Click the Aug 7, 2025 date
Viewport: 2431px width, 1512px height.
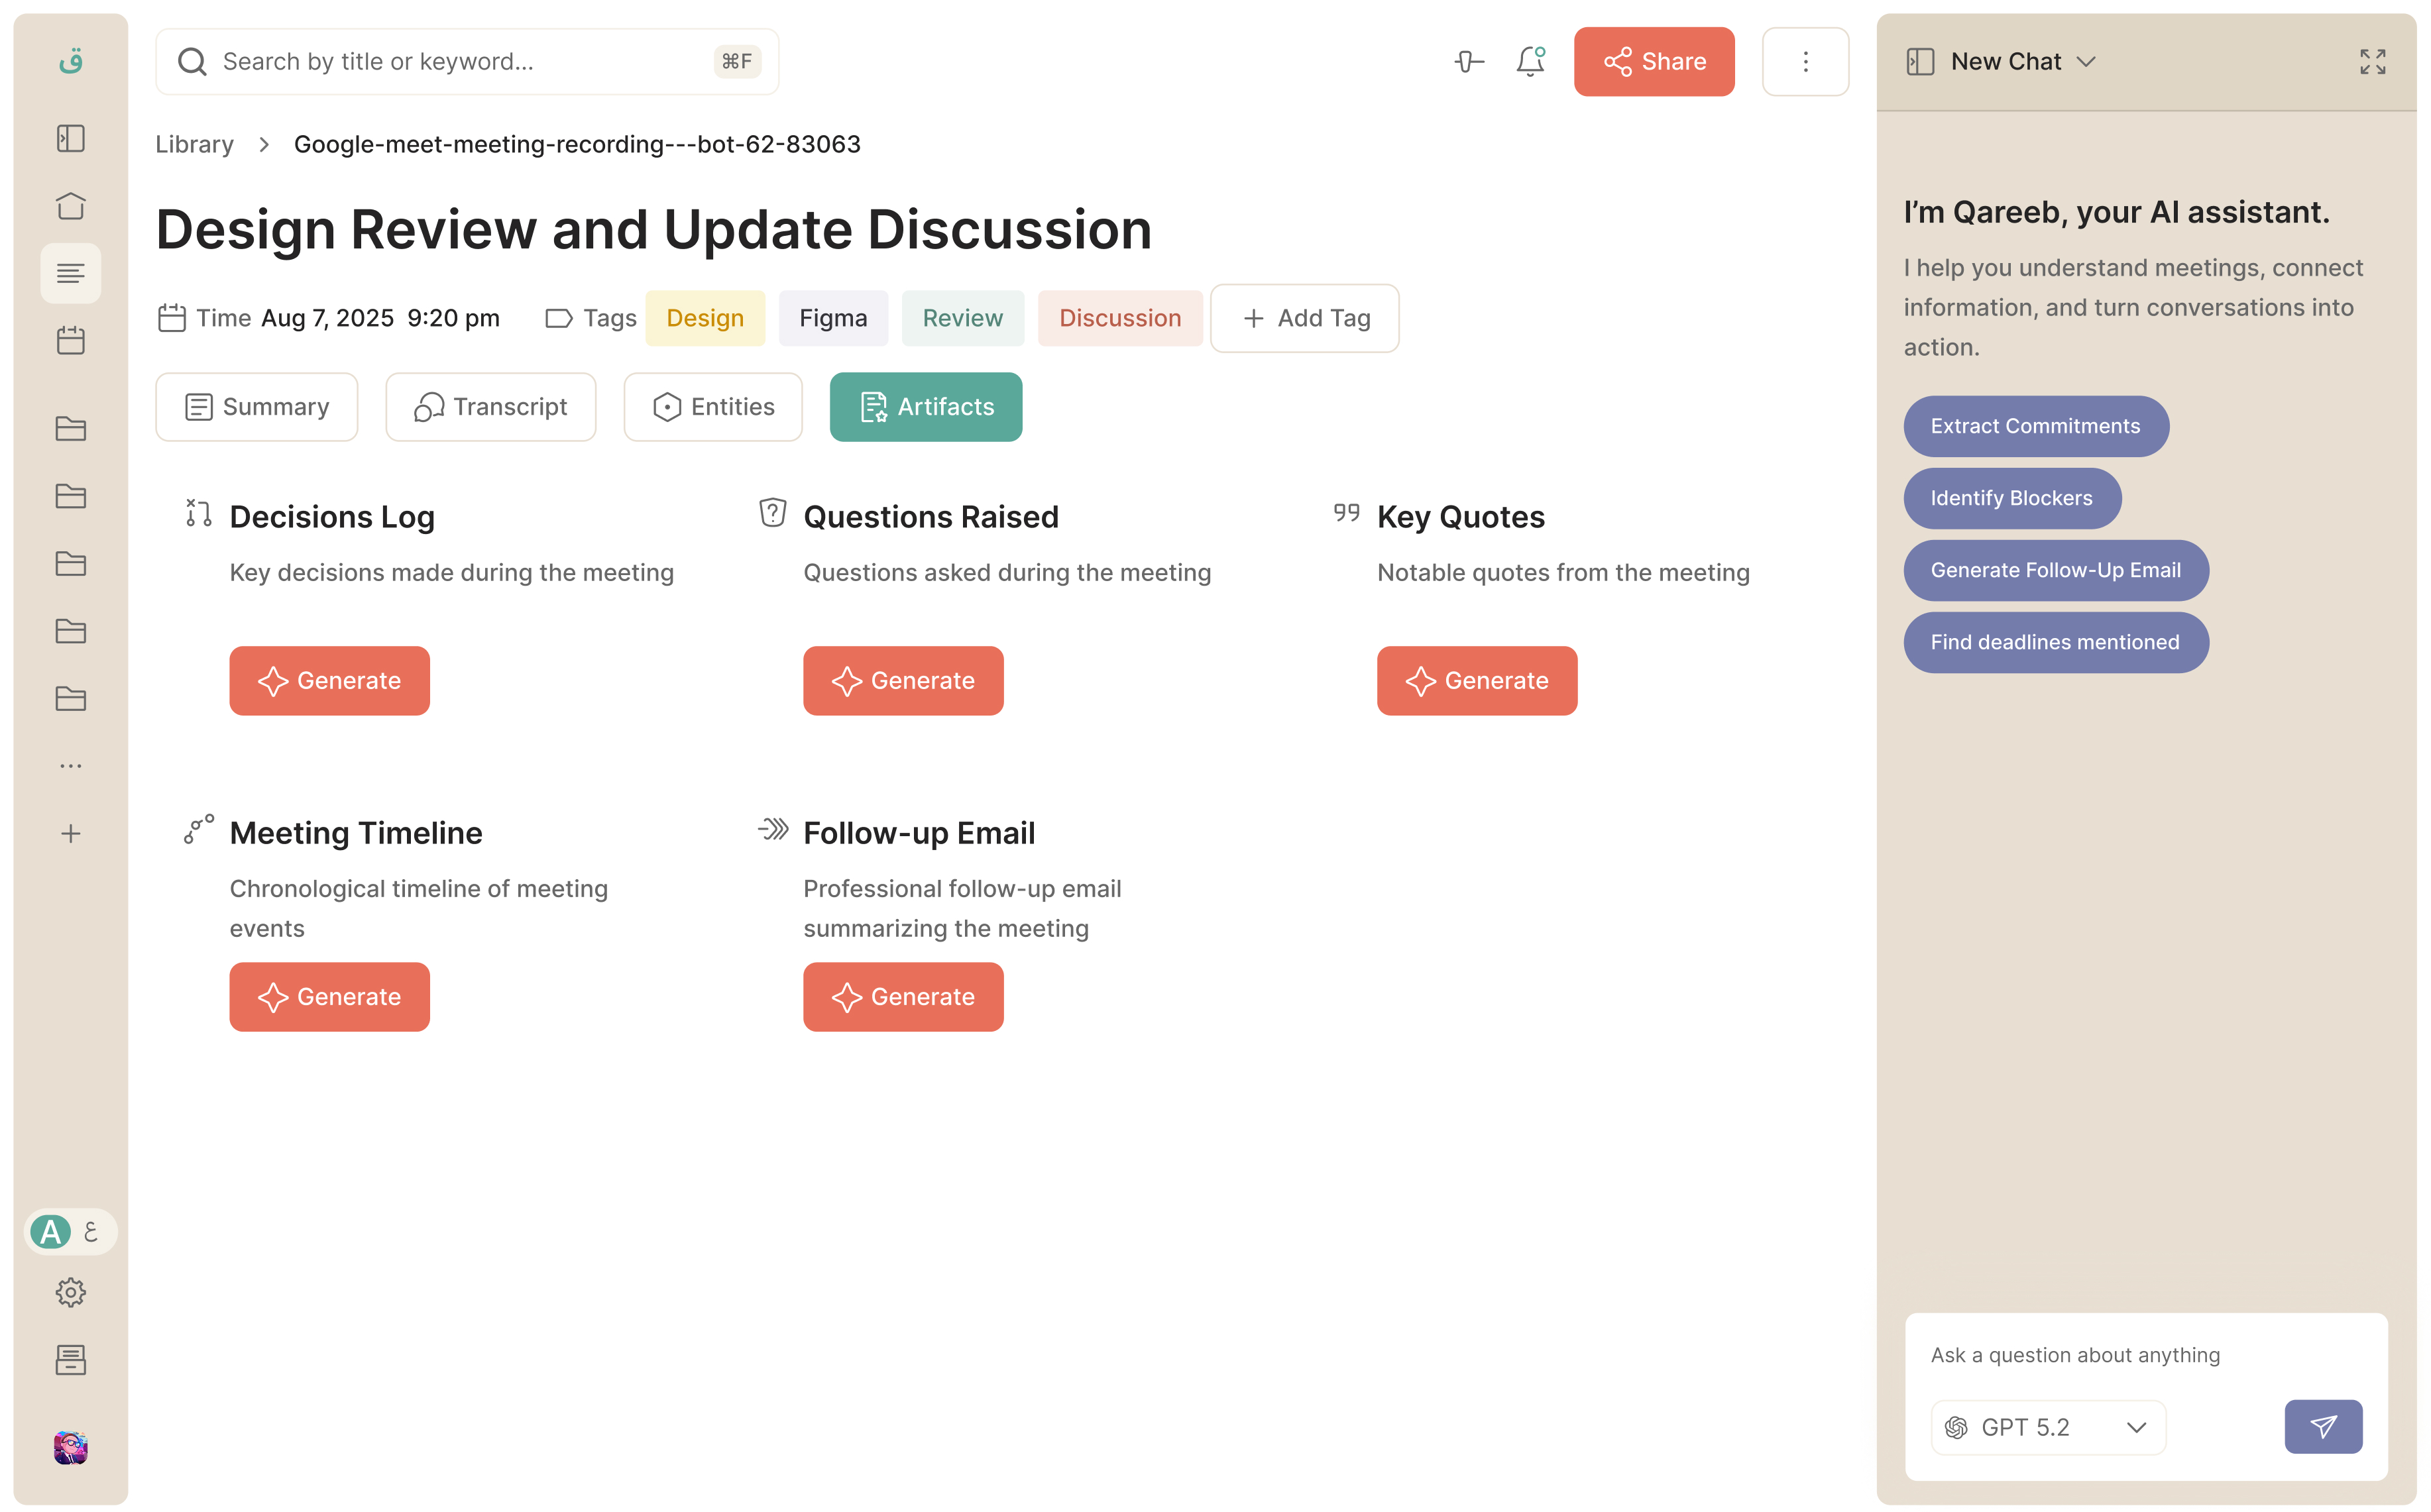[327, 318]
